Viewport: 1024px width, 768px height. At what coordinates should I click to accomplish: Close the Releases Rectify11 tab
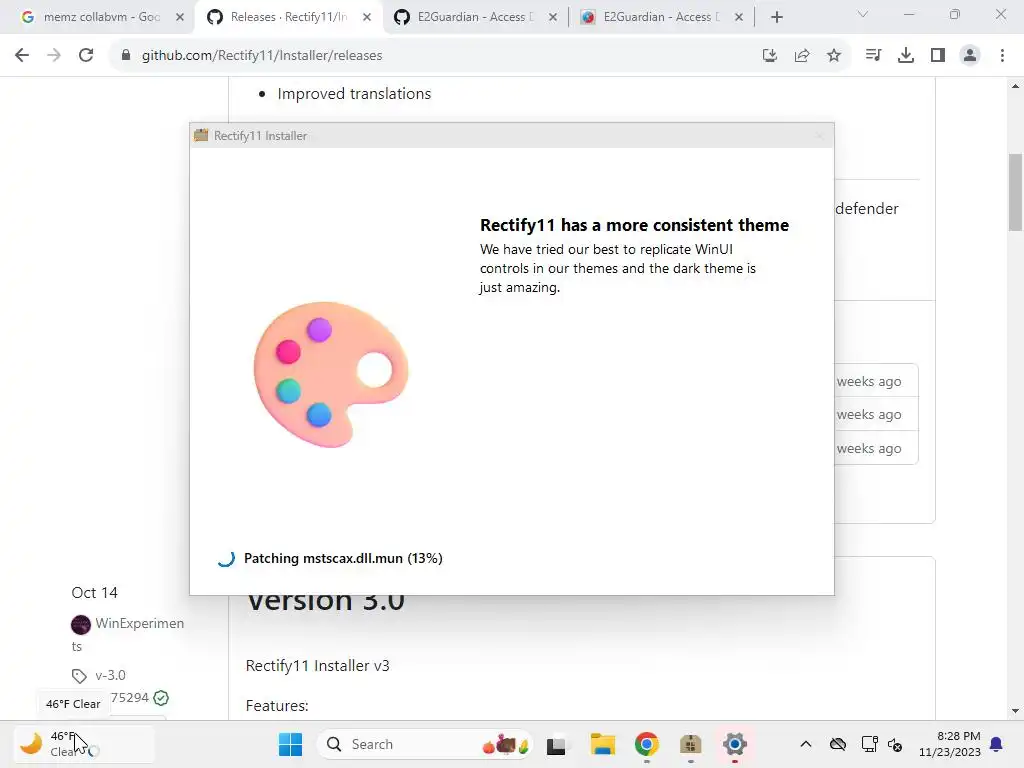pyautogui.click(x=367, y=17)
